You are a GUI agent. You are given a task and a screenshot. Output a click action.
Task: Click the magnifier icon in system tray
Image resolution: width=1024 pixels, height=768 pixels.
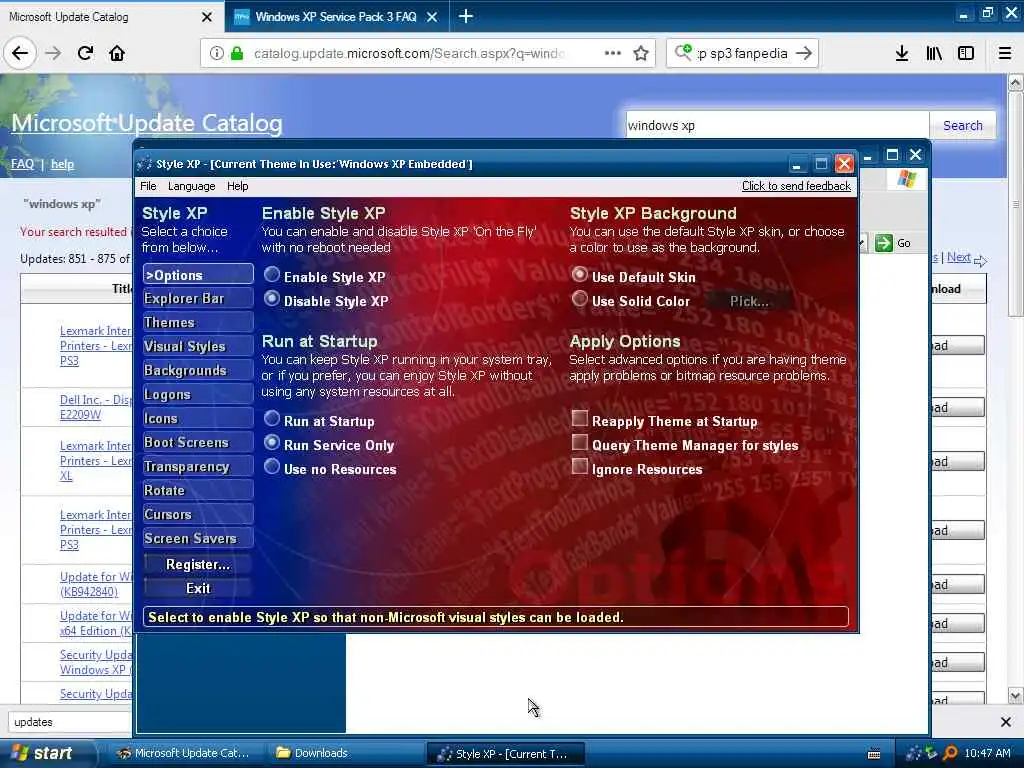(x=950, y=753)
